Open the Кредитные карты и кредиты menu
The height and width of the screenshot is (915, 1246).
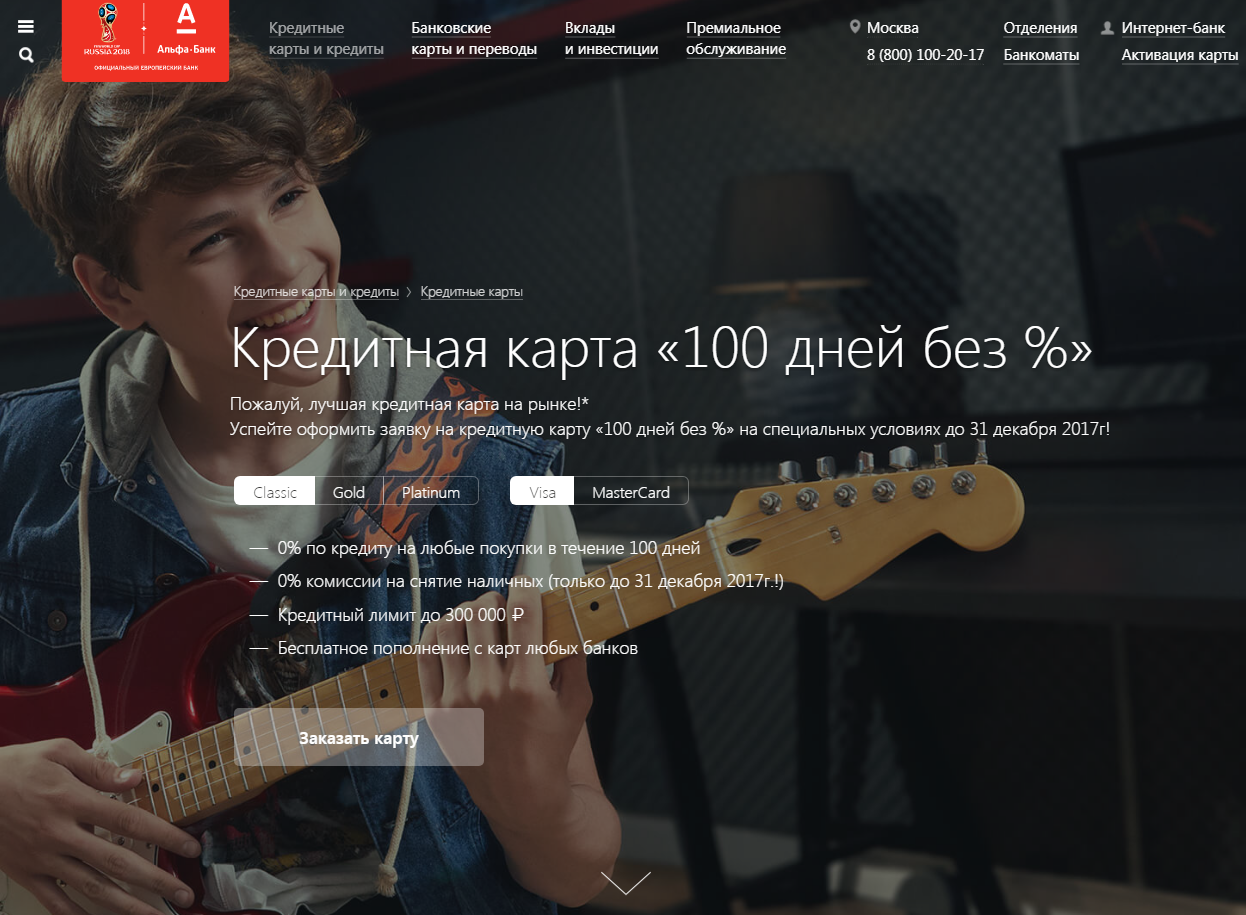tap(326, 38)
